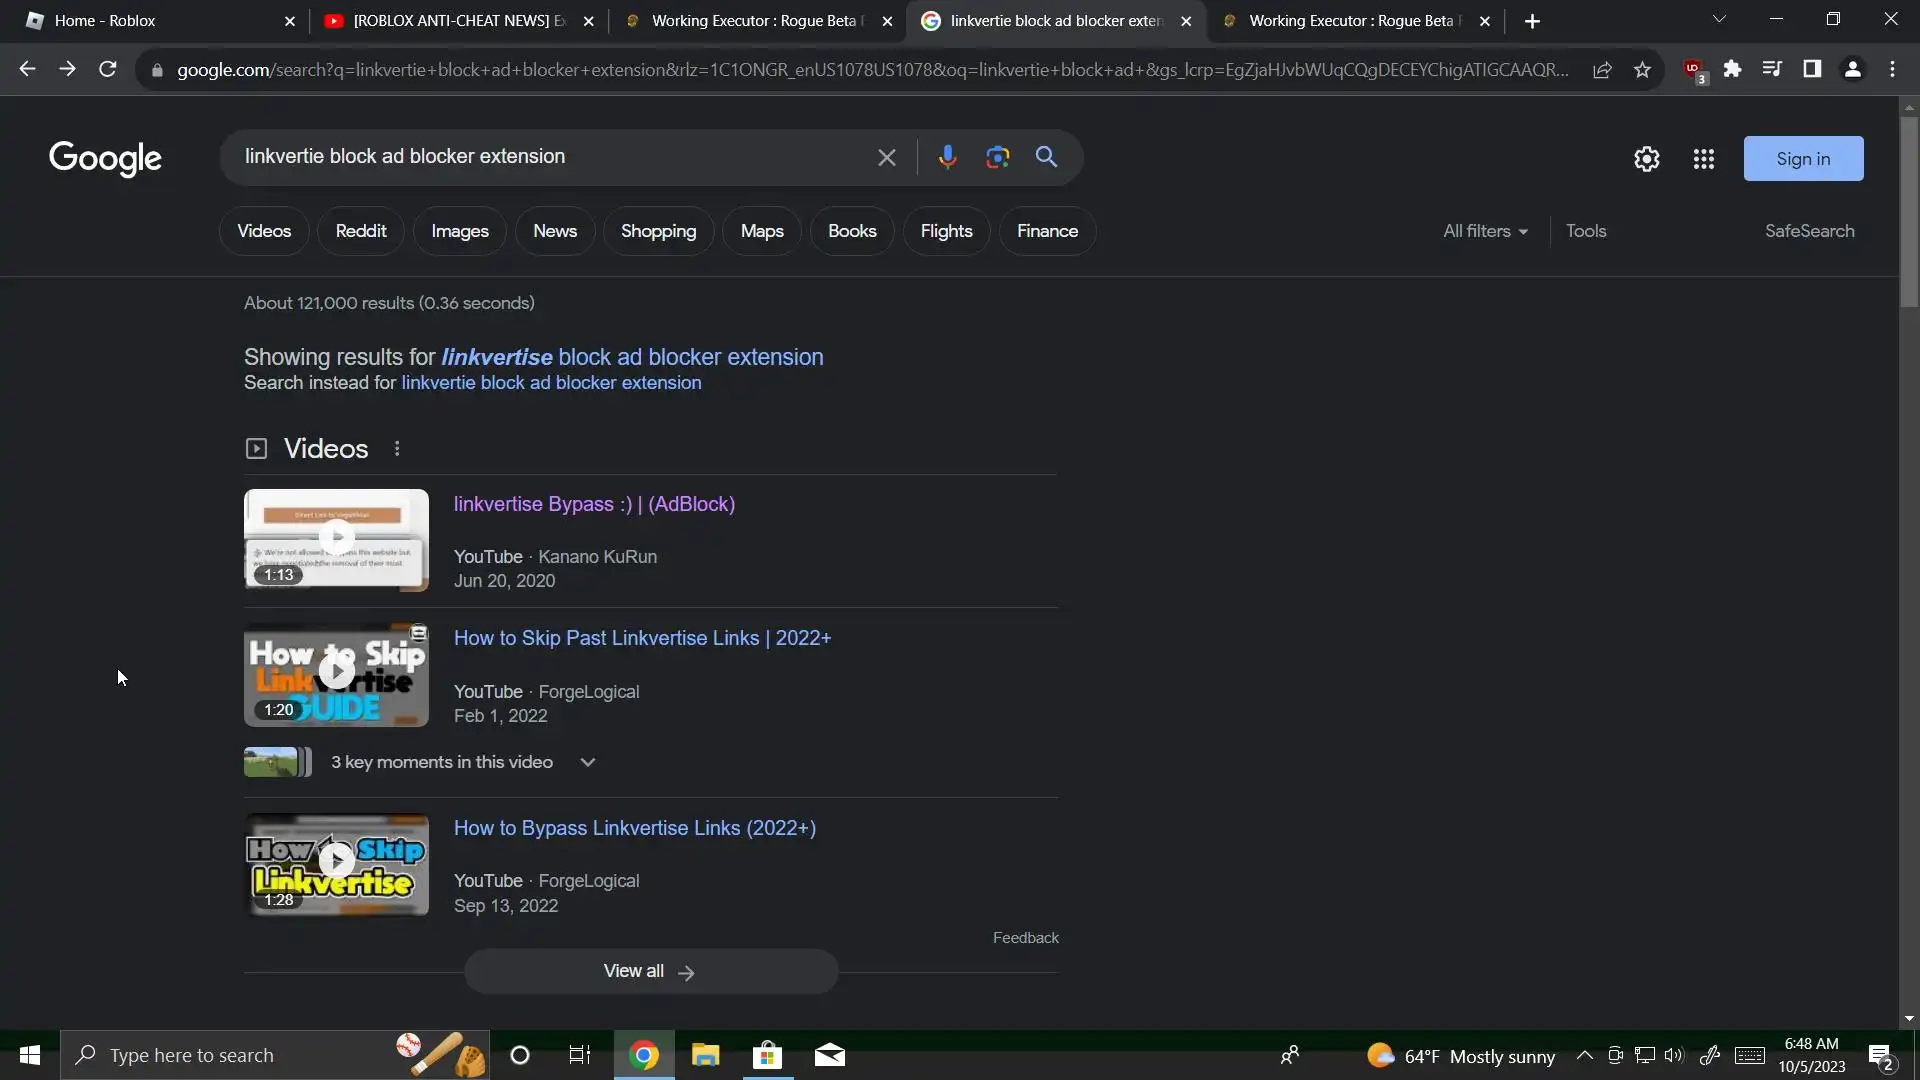Click the voice search microphone icon
This screenshot has width=1920, height=1080.
(x=947, y=157)
